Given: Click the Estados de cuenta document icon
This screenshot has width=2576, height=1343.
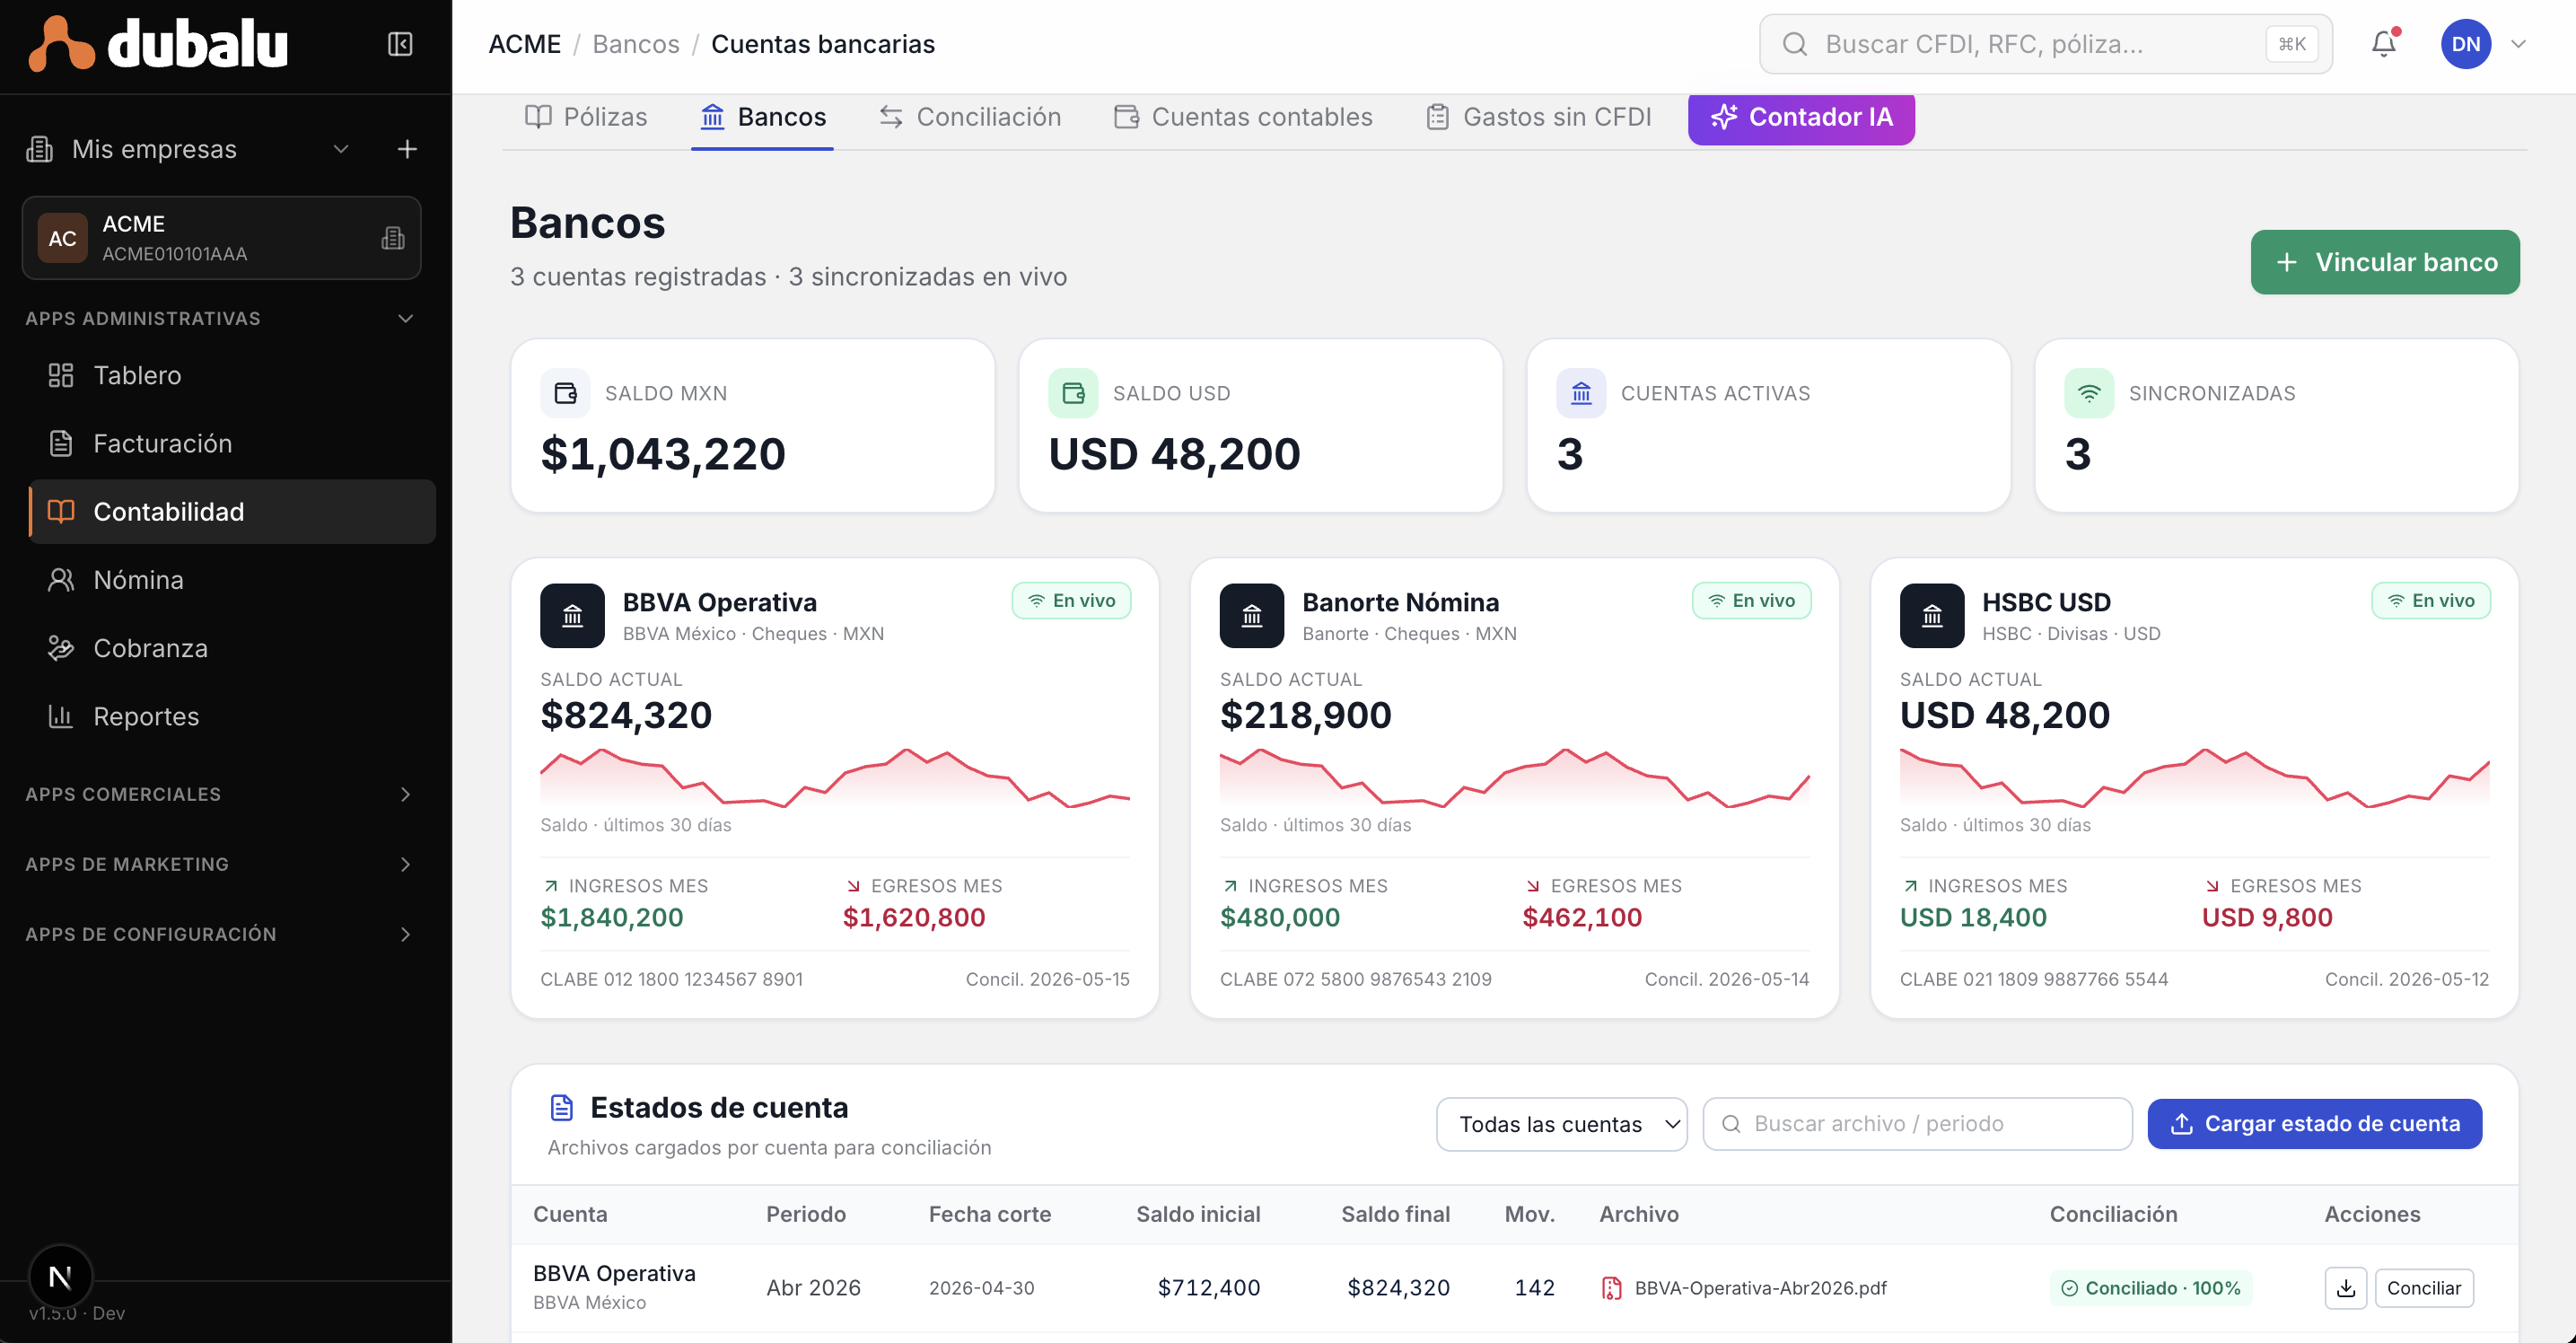Looking at the screenshot, I should coord(562,1108).
